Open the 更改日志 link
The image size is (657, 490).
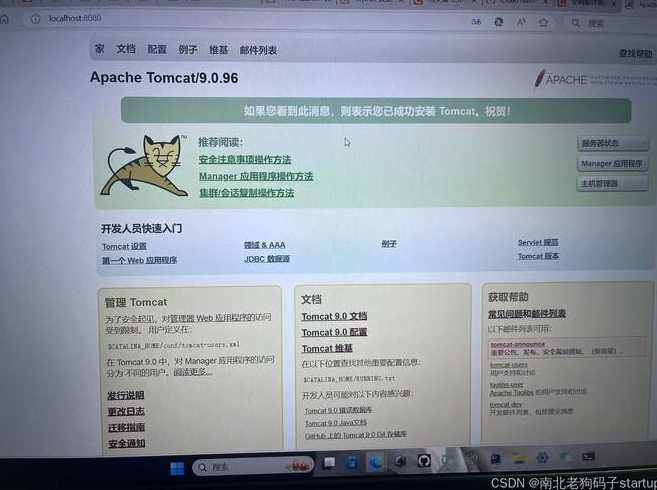(x=126, y=412)
